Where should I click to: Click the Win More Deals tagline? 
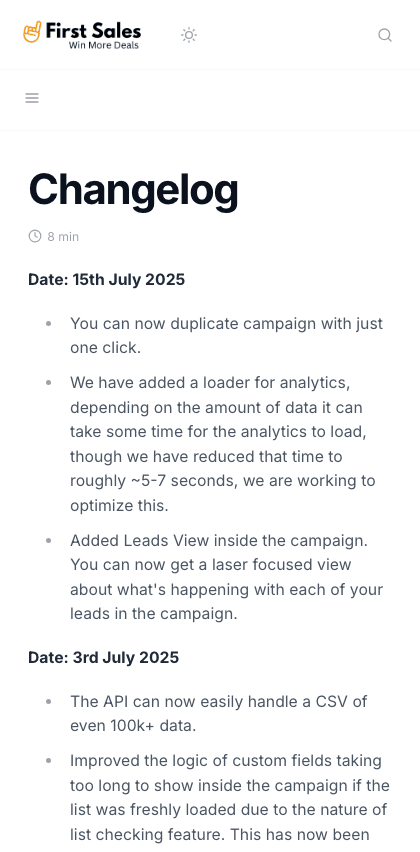(x=104, y=45)
